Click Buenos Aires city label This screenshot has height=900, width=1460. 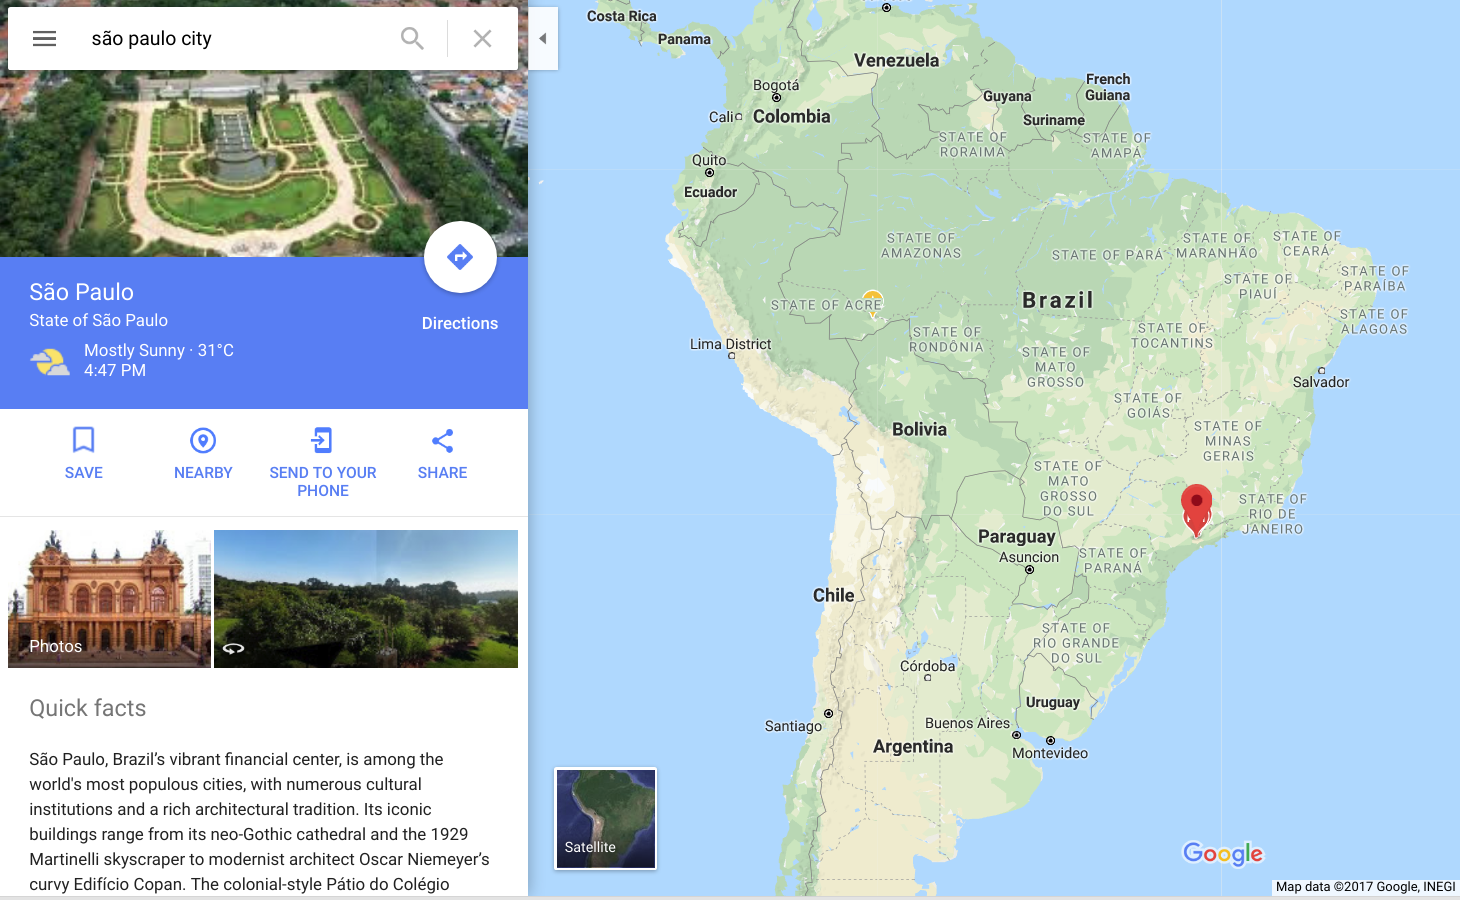pos(967,723)
